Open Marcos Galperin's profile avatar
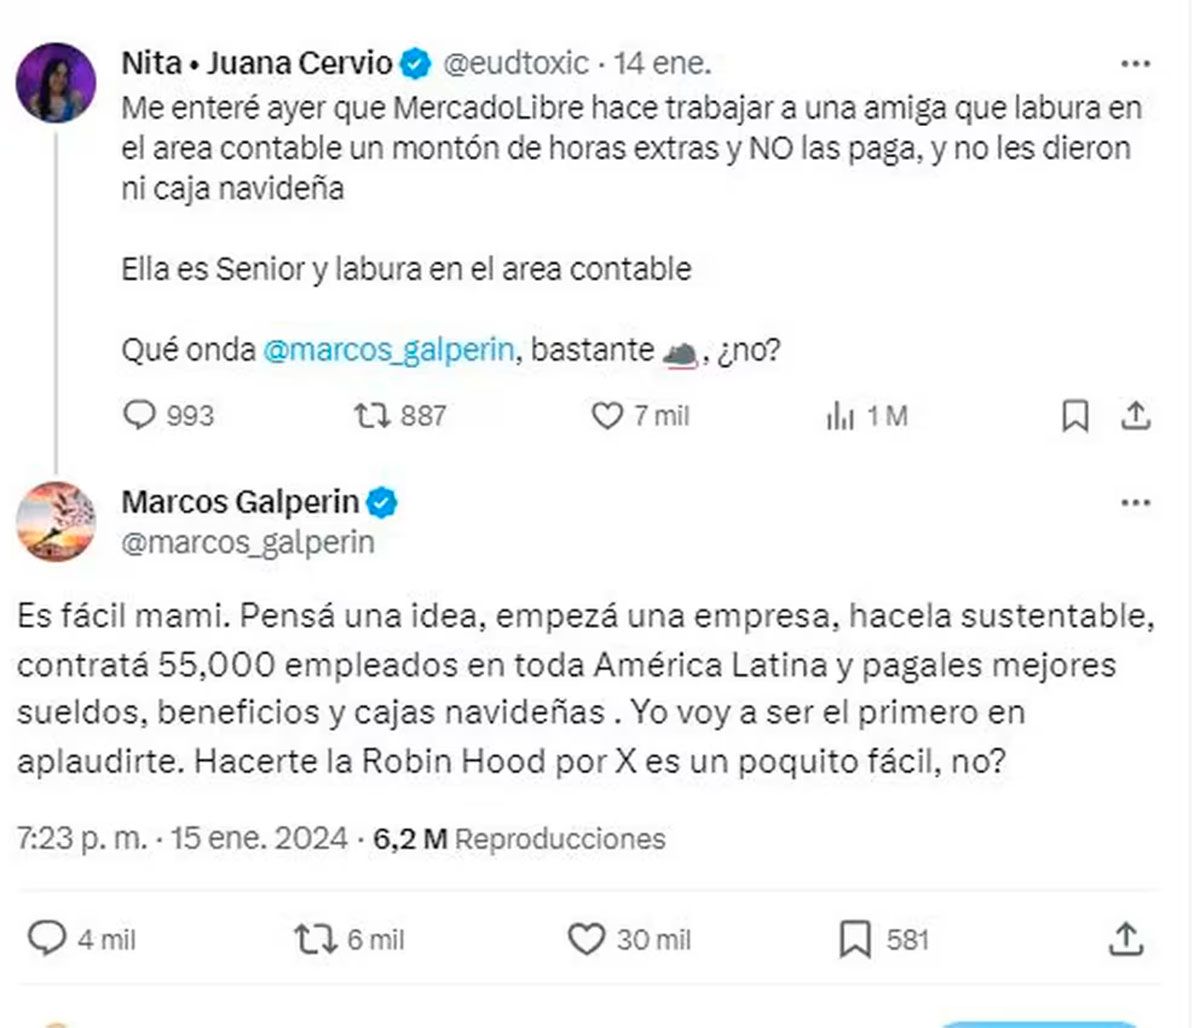The width and height of the screenshot is (1200, 1028). tap(57, 521)
